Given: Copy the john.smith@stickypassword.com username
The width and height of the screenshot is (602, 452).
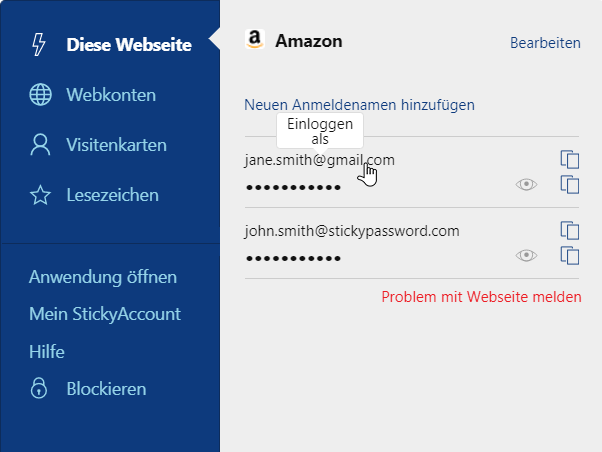Looking at the screenshot, I should point(570,230).
